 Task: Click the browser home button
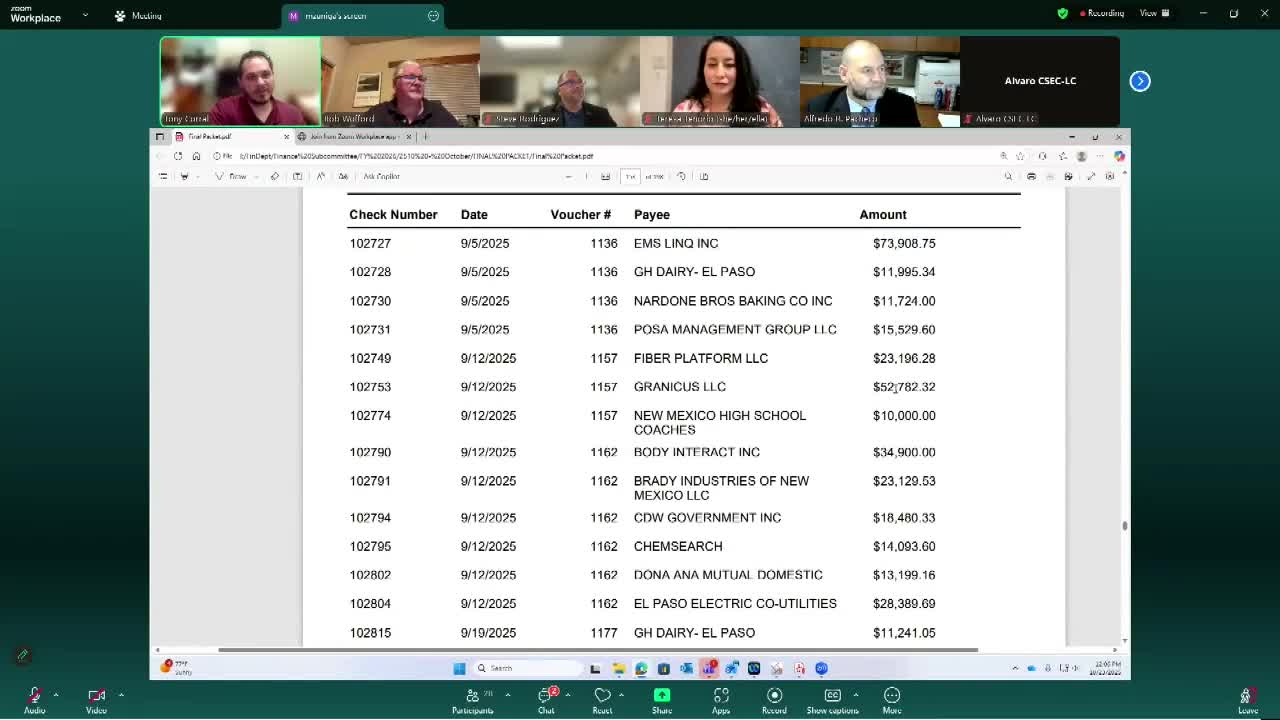[196, 156]
